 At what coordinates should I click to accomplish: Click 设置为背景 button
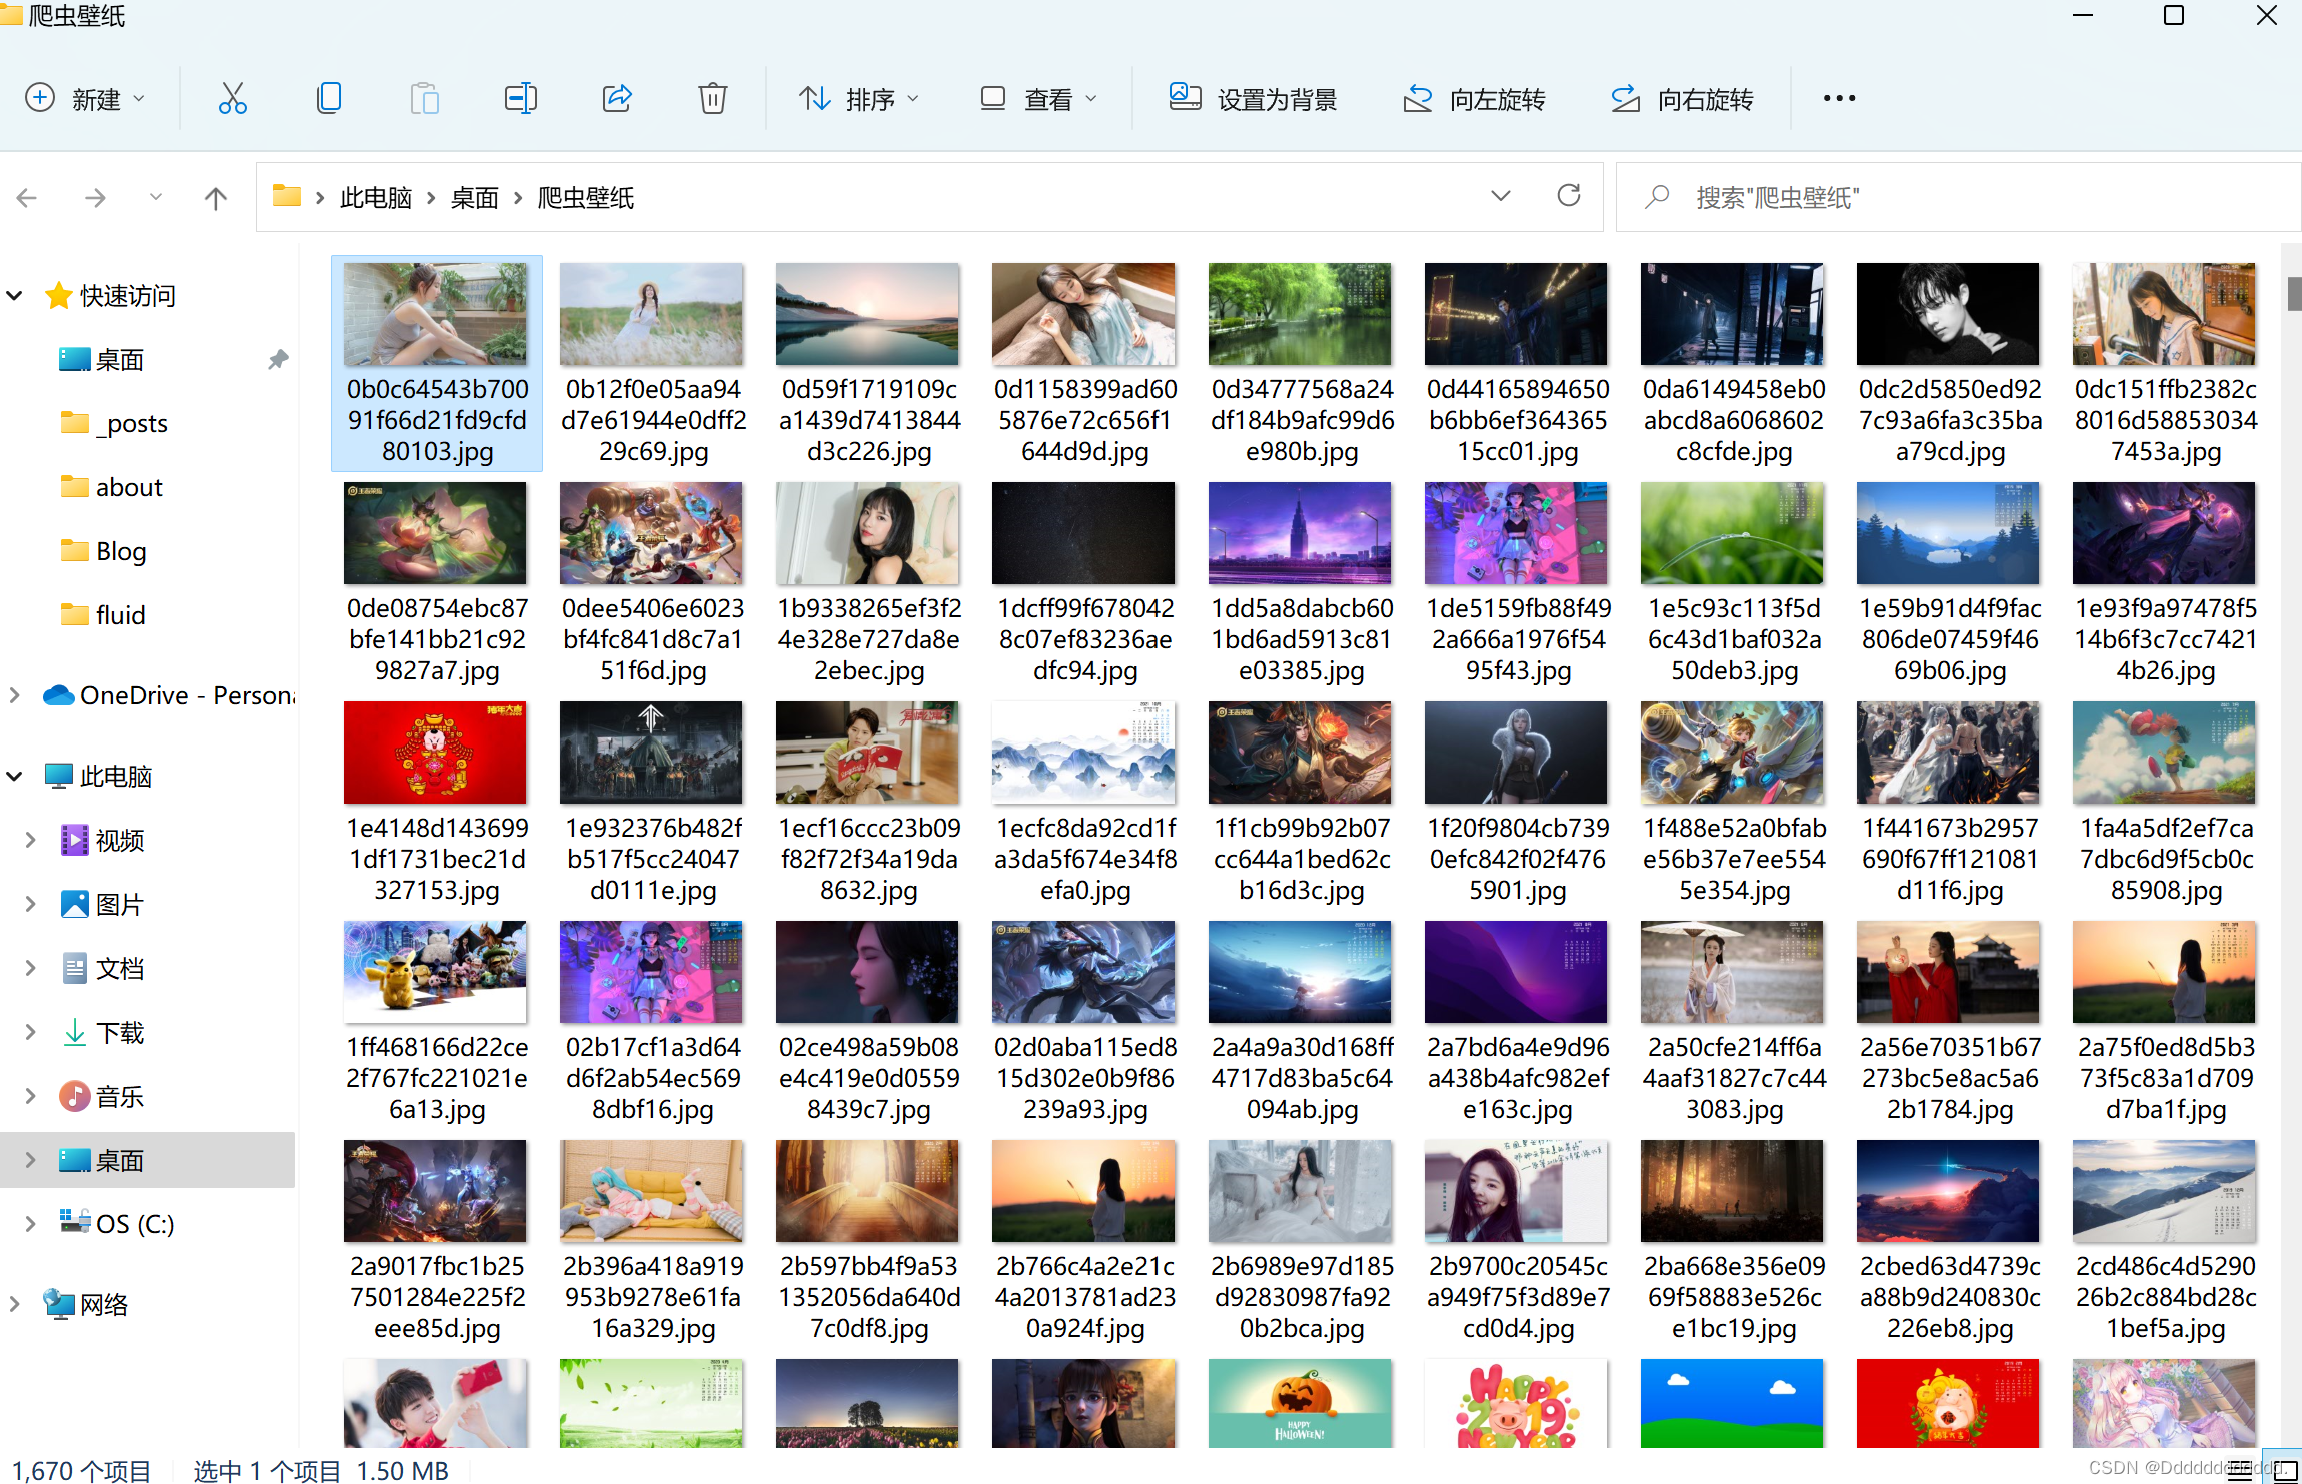pos(1253,99)
